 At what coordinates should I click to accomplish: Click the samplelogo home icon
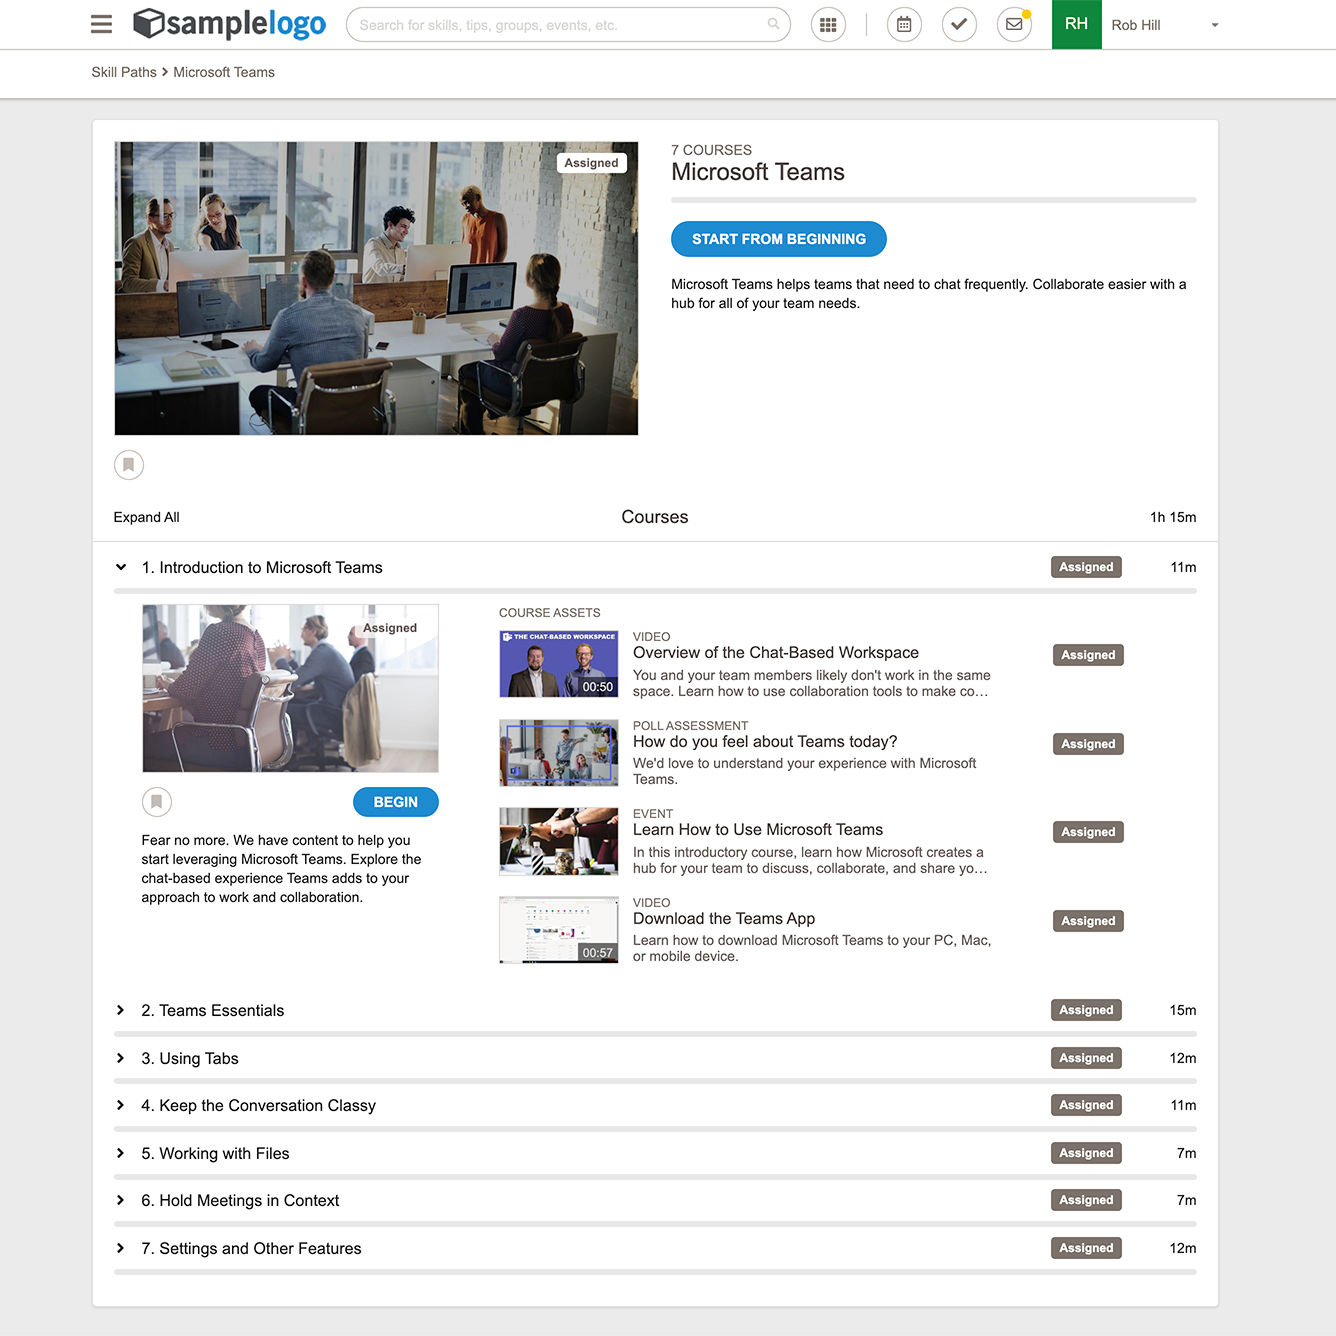[148, 24]
